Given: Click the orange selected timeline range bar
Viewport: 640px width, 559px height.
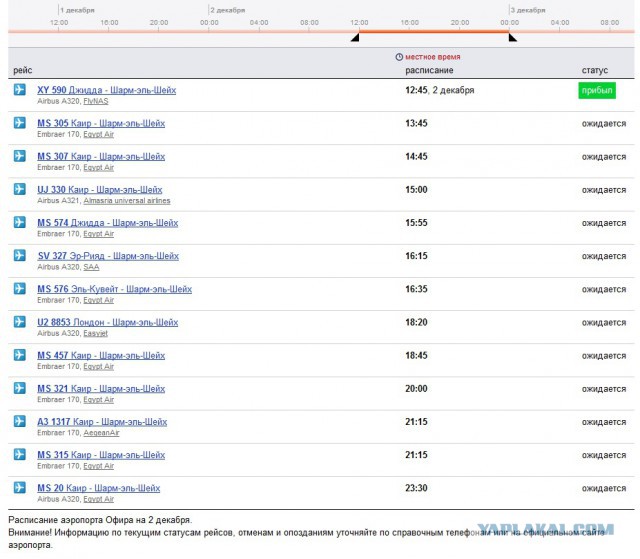Looking at the screenshot, I should click(x=434, y=31).
